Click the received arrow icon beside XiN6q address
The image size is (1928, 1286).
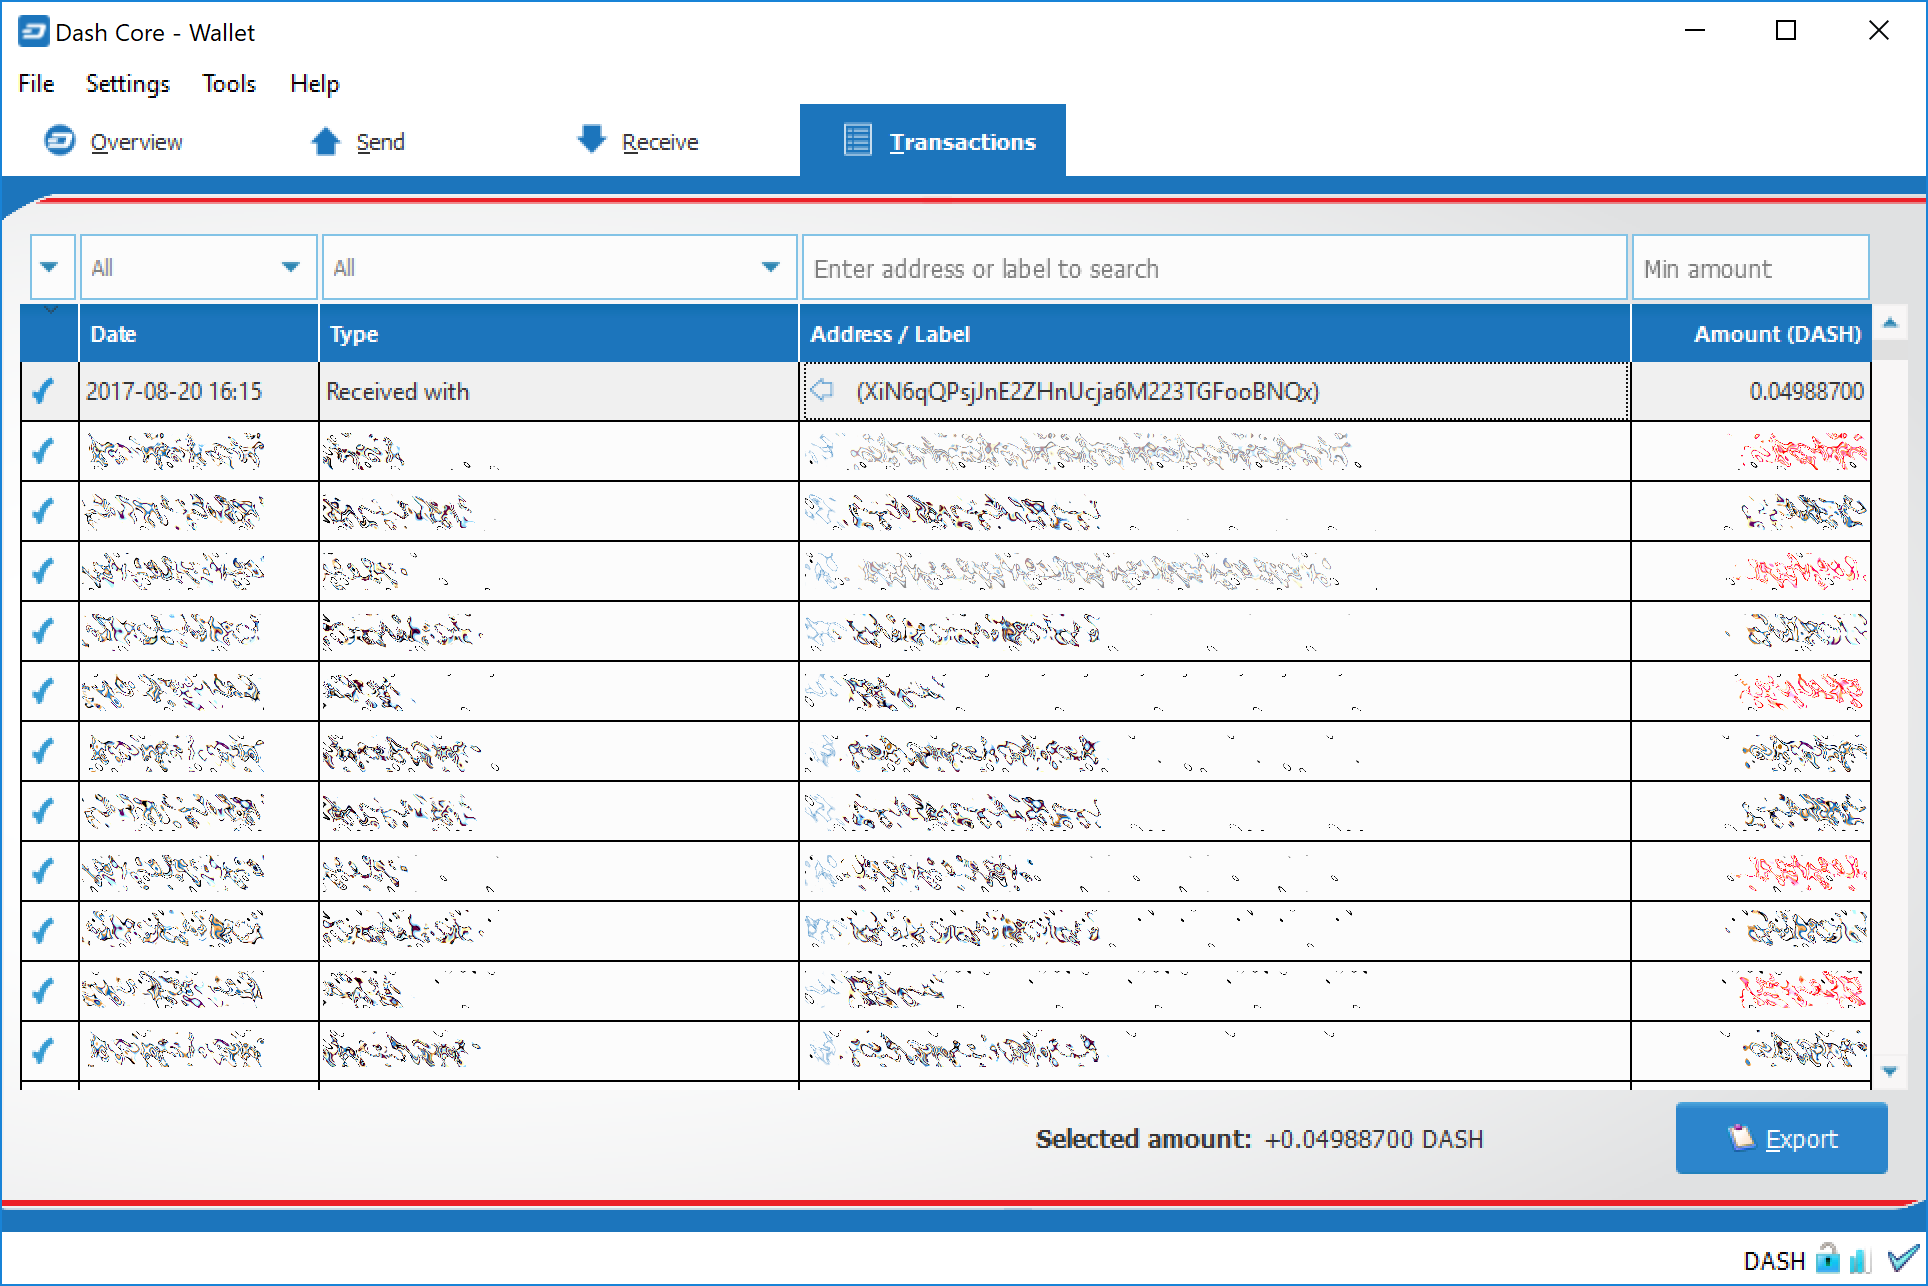tap(821, 390)
